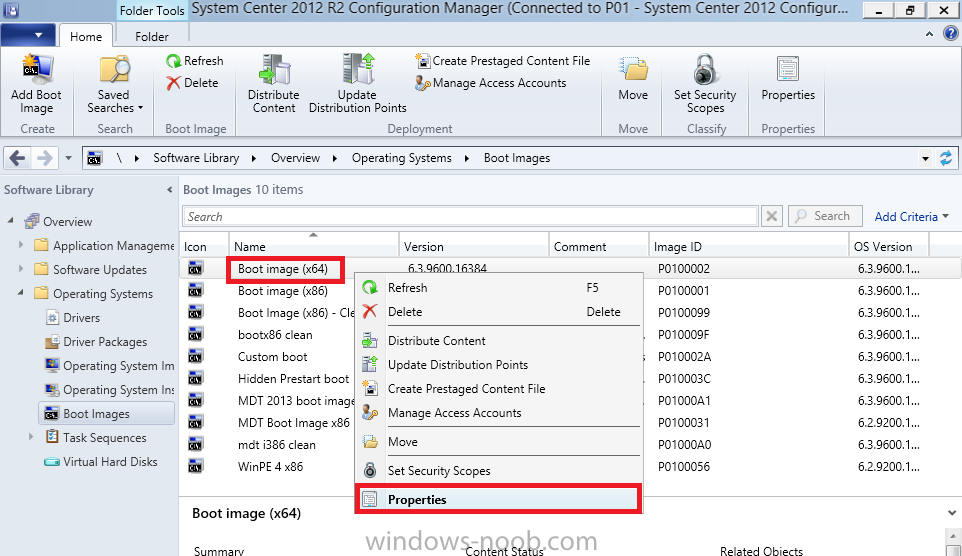962x556 pixels.
Task: Open the address bar dropdown arrow
Action: pyautogui.click(x=925, y=158)
